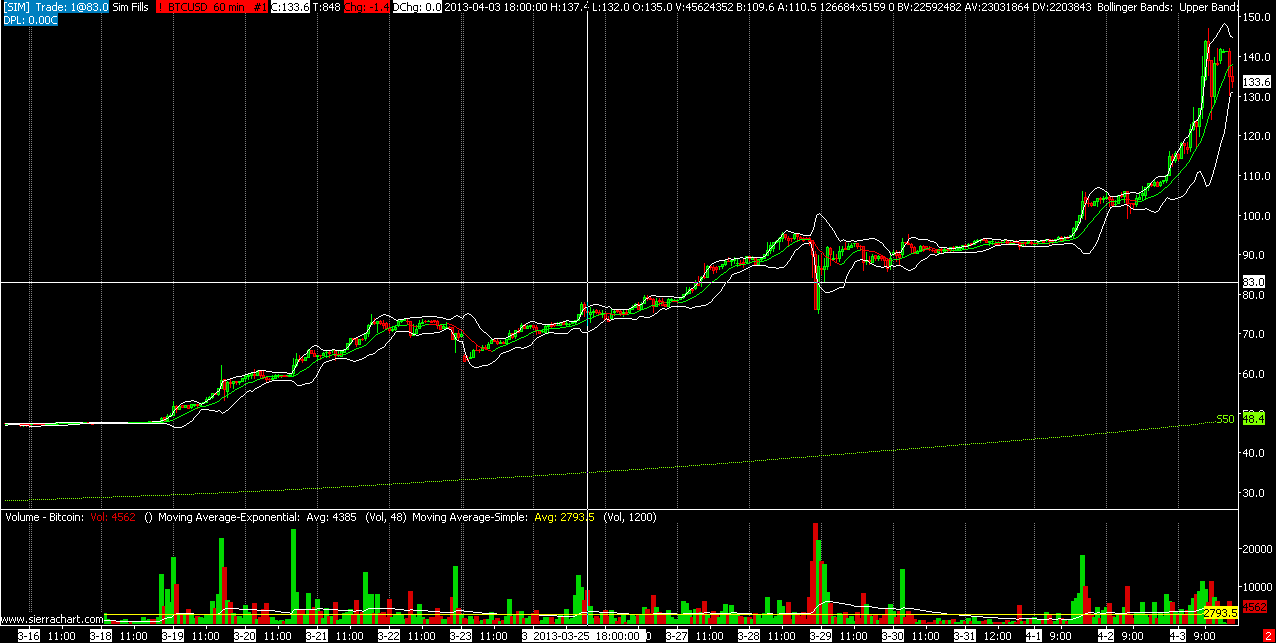
Task: Click the highlighted '133.6' last price marker
Action: [x=1256, y=81]
